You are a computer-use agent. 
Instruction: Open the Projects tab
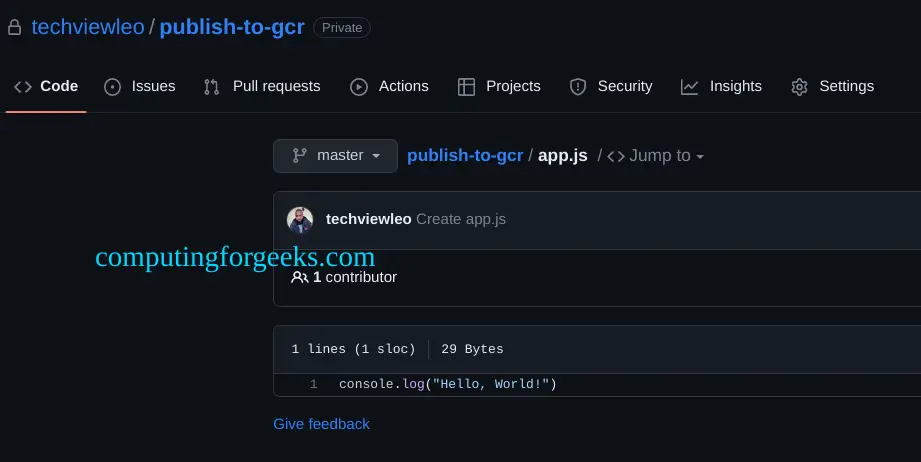click(499, 86)
